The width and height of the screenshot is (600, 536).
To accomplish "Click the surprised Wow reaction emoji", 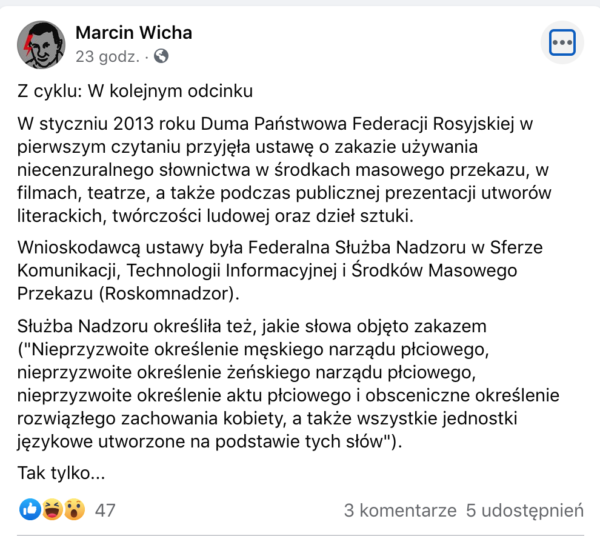I will pos(72,510).
